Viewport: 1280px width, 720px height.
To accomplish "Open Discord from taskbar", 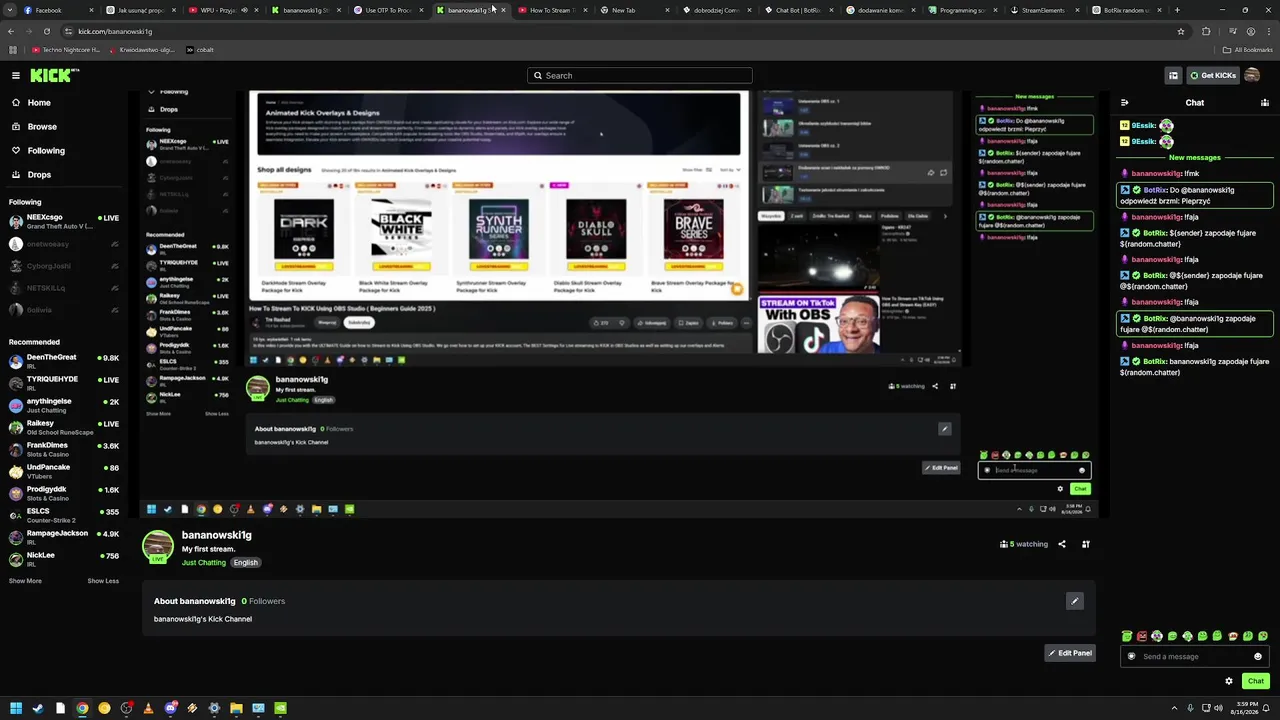I will tap(170, 708).
